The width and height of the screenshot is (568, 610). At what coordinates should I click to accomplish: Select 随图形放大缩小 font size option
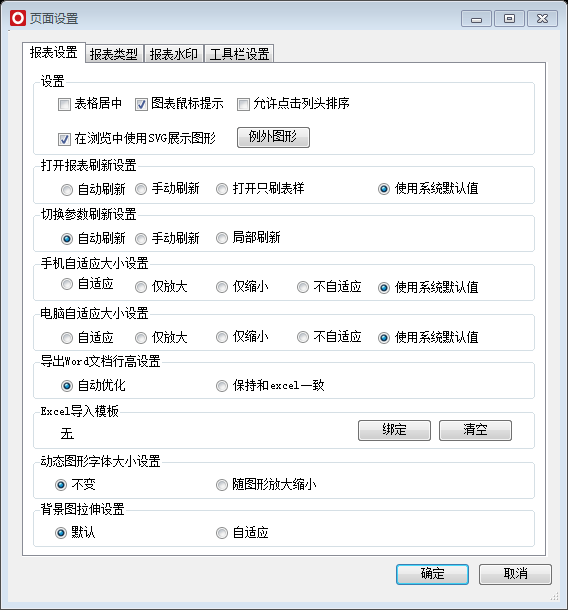222,485
